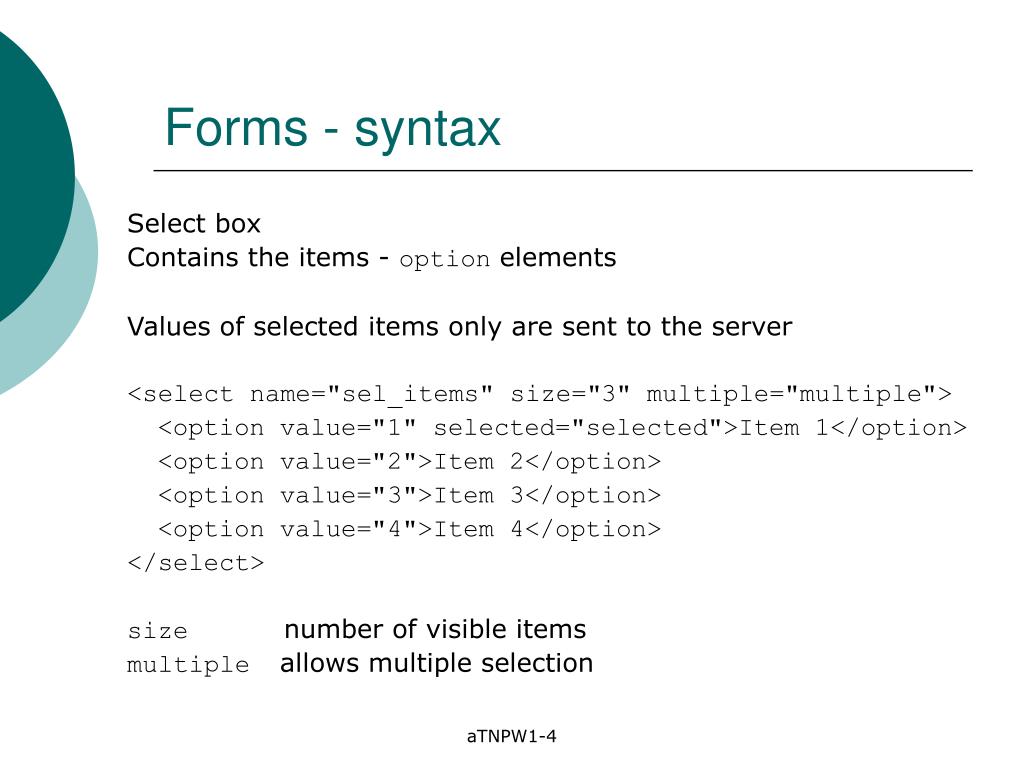The image size is (1024, 768).
Task: Click the option line with selected="selected" Item 1
Action: (562, 428)
